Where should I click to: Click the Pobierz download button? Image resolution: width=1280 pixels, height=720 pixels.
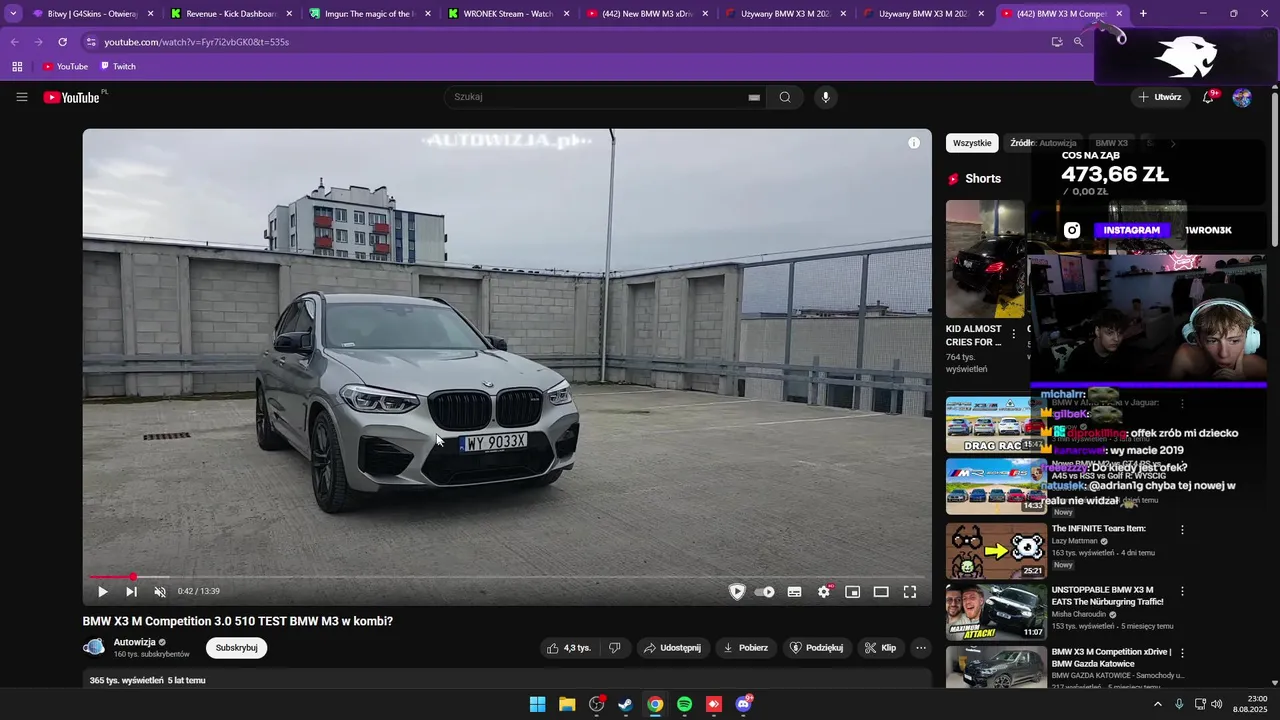coord(746,648)
